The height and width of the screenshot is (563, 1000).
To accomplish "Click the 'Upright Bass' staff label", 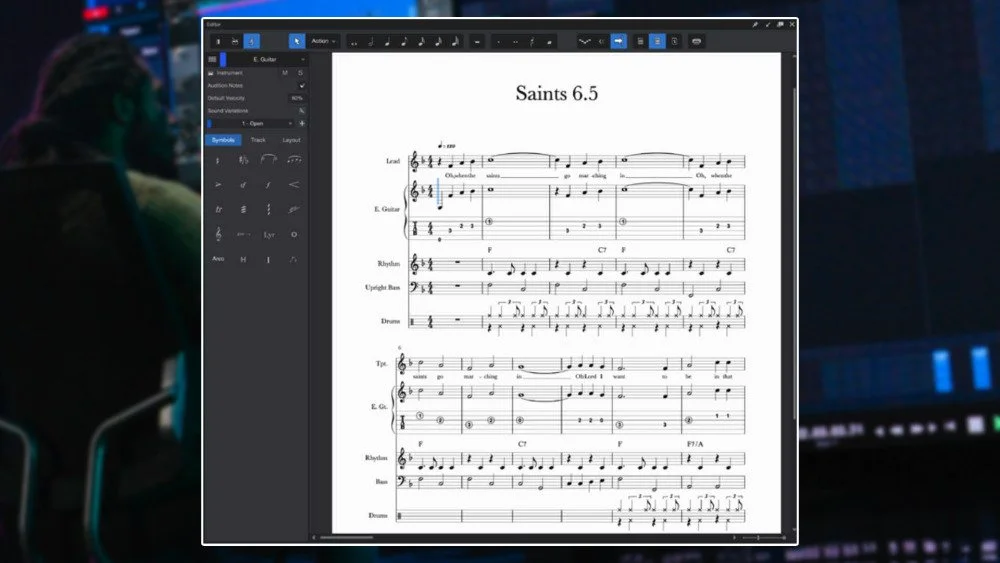I will [382, 288].
